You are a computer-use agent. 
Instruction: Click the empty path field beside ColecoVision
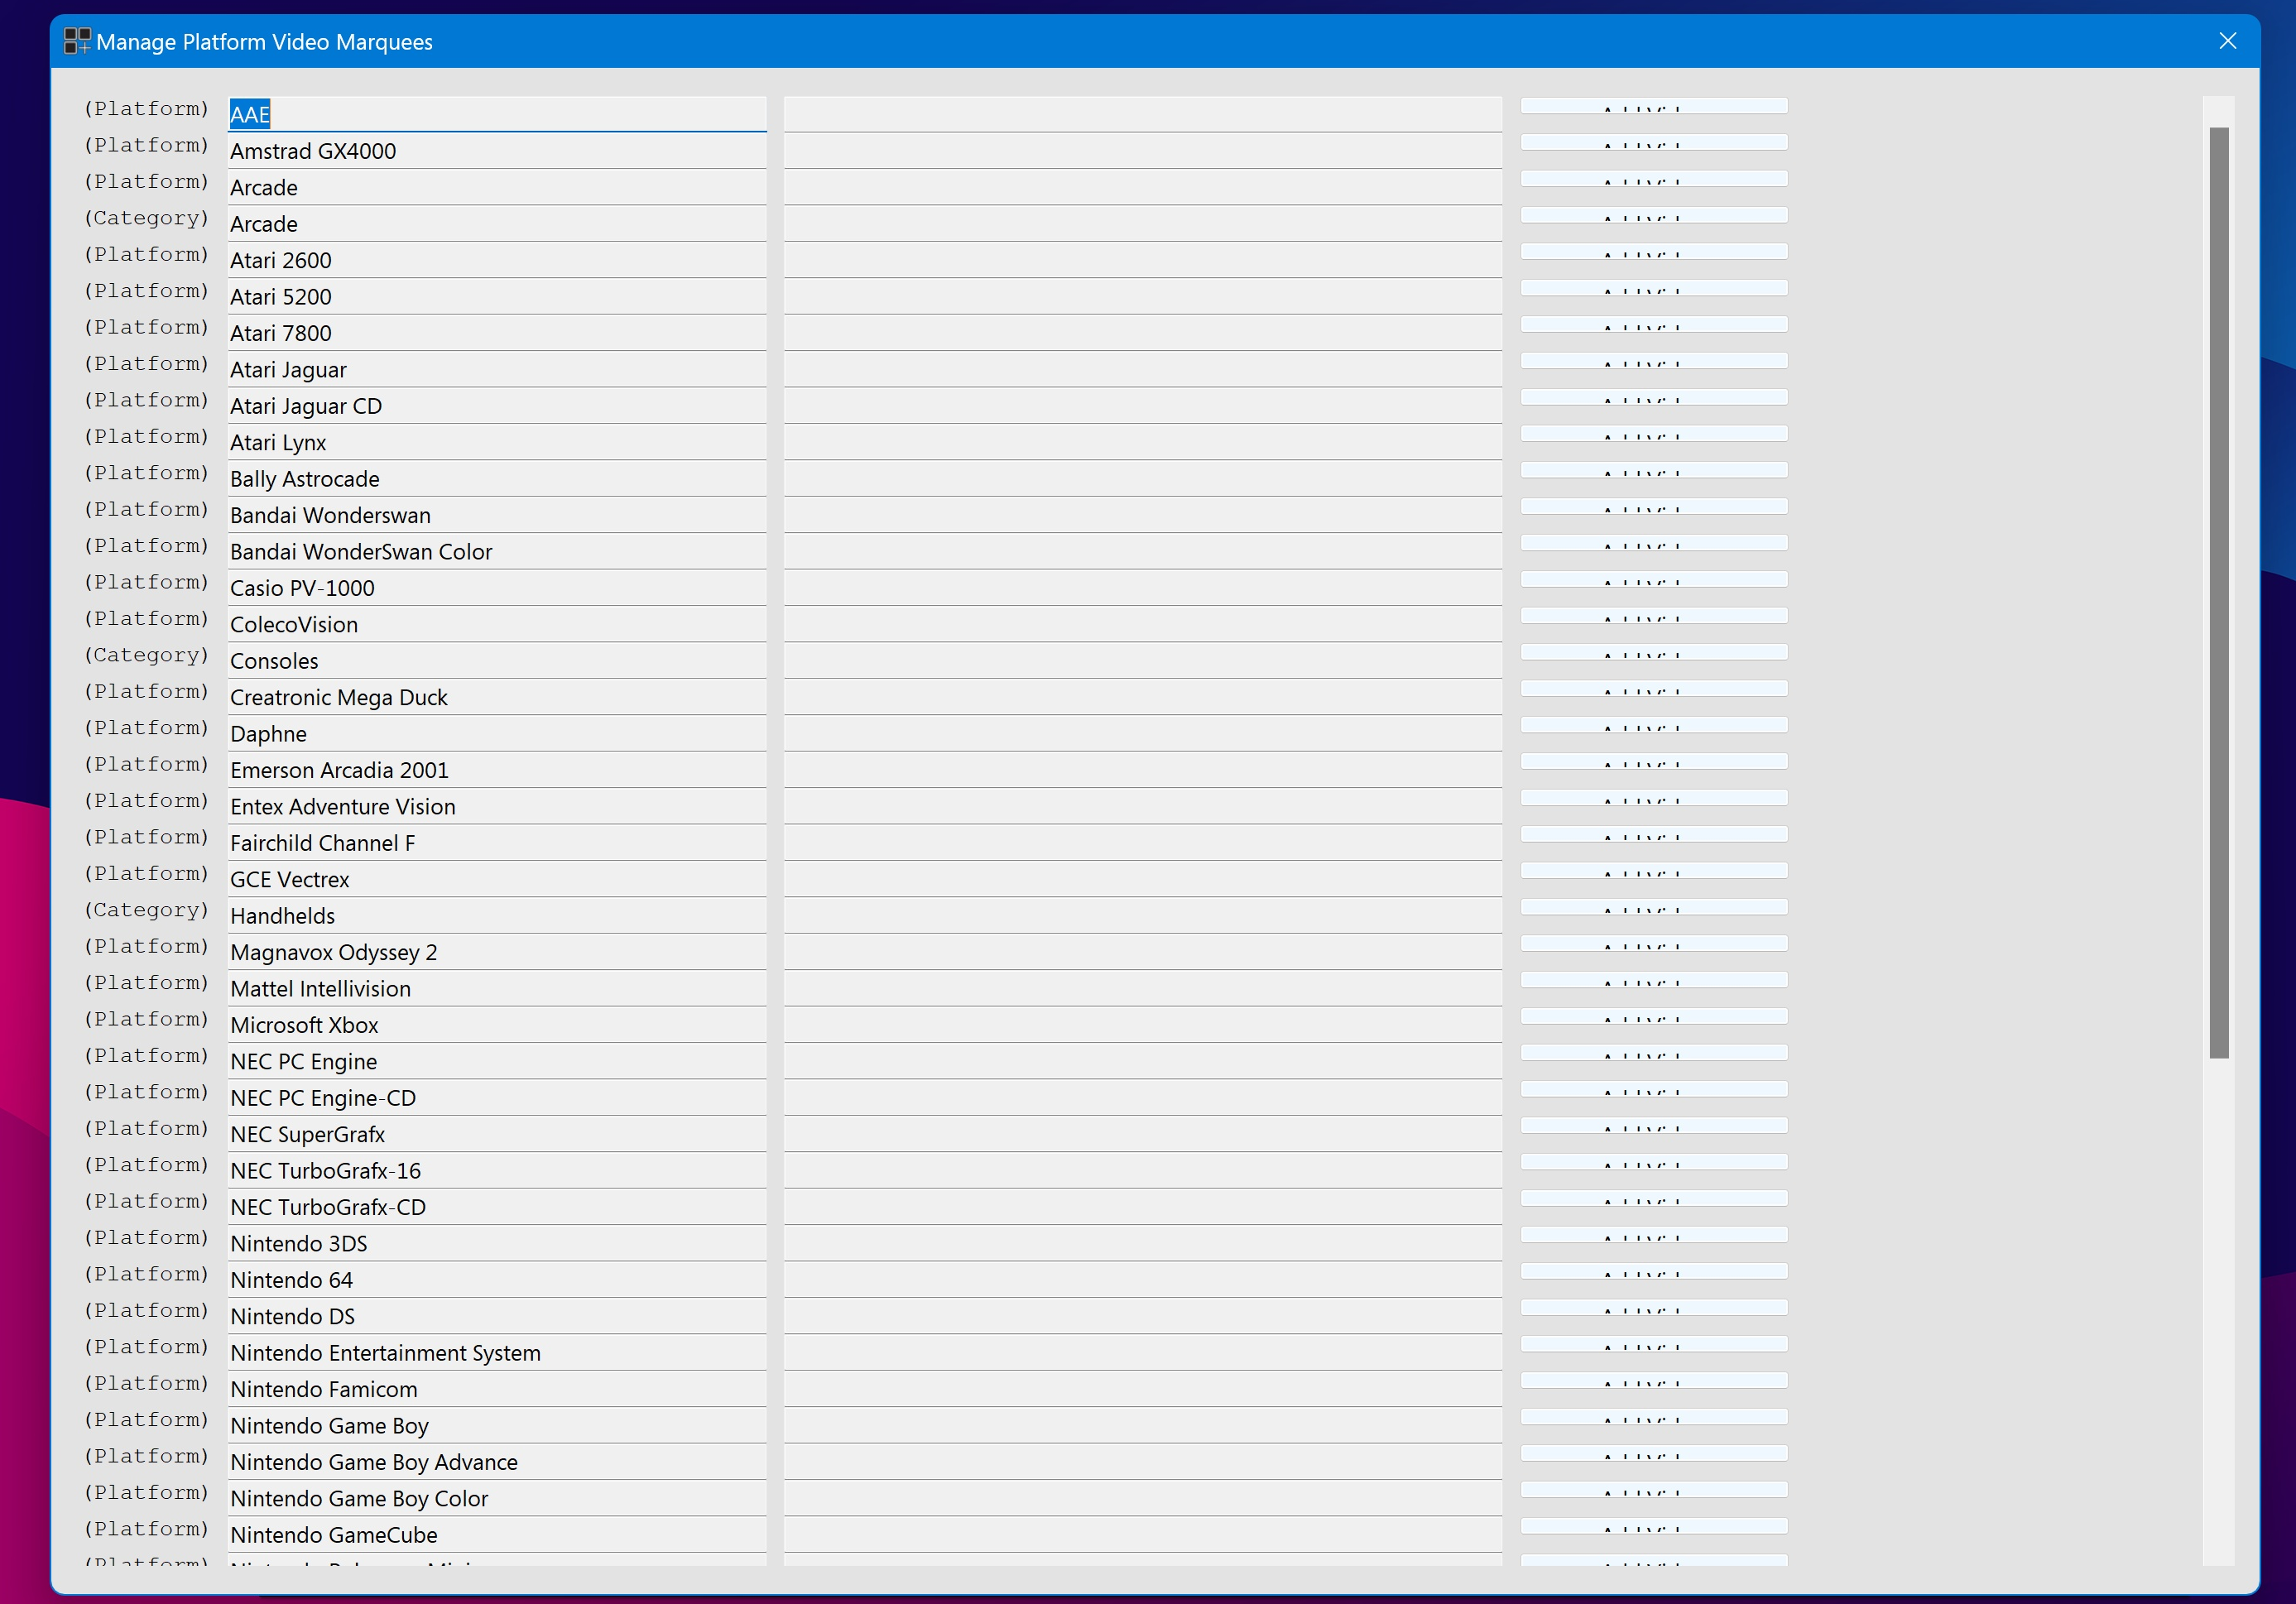coord(1143,624)
